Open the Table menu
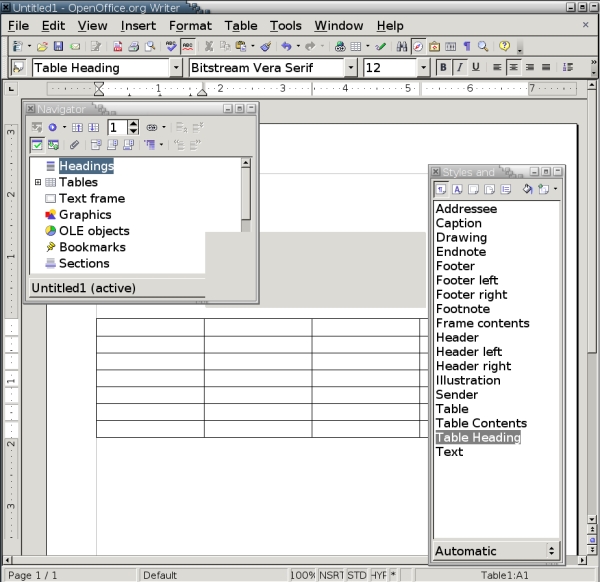The width and height of the screenshot is (600, 582). (240, 25)
